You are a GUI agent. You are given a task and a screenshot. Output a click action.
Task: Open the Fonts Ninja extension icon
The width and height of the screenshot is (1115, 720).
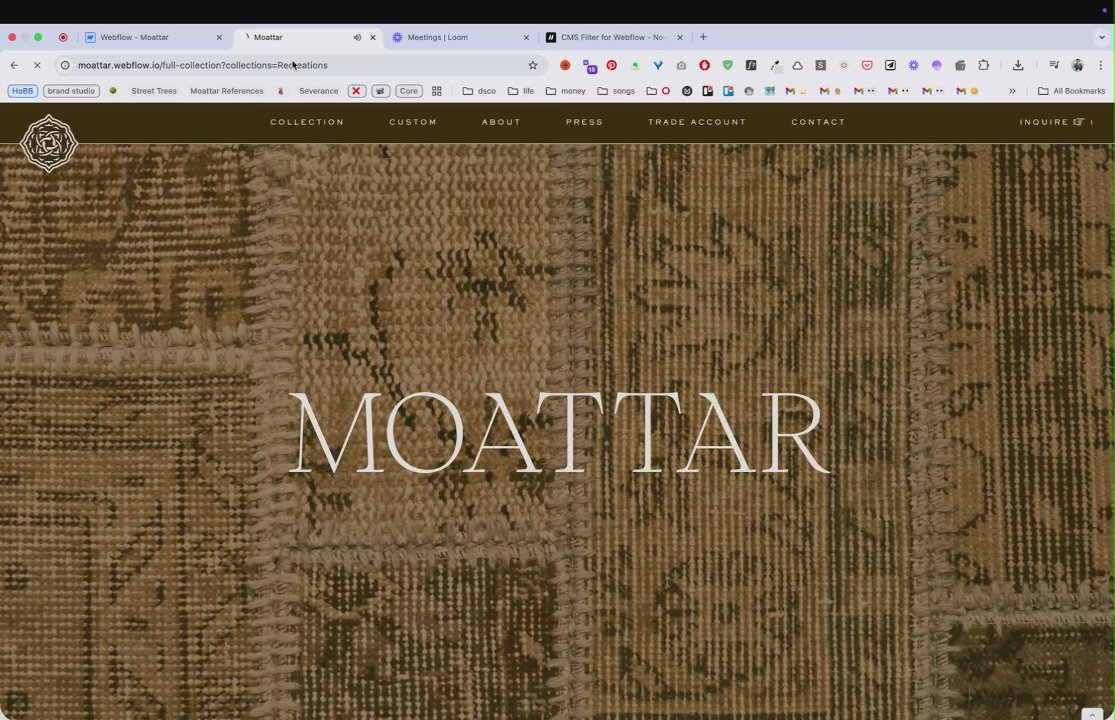pos(751,65)
